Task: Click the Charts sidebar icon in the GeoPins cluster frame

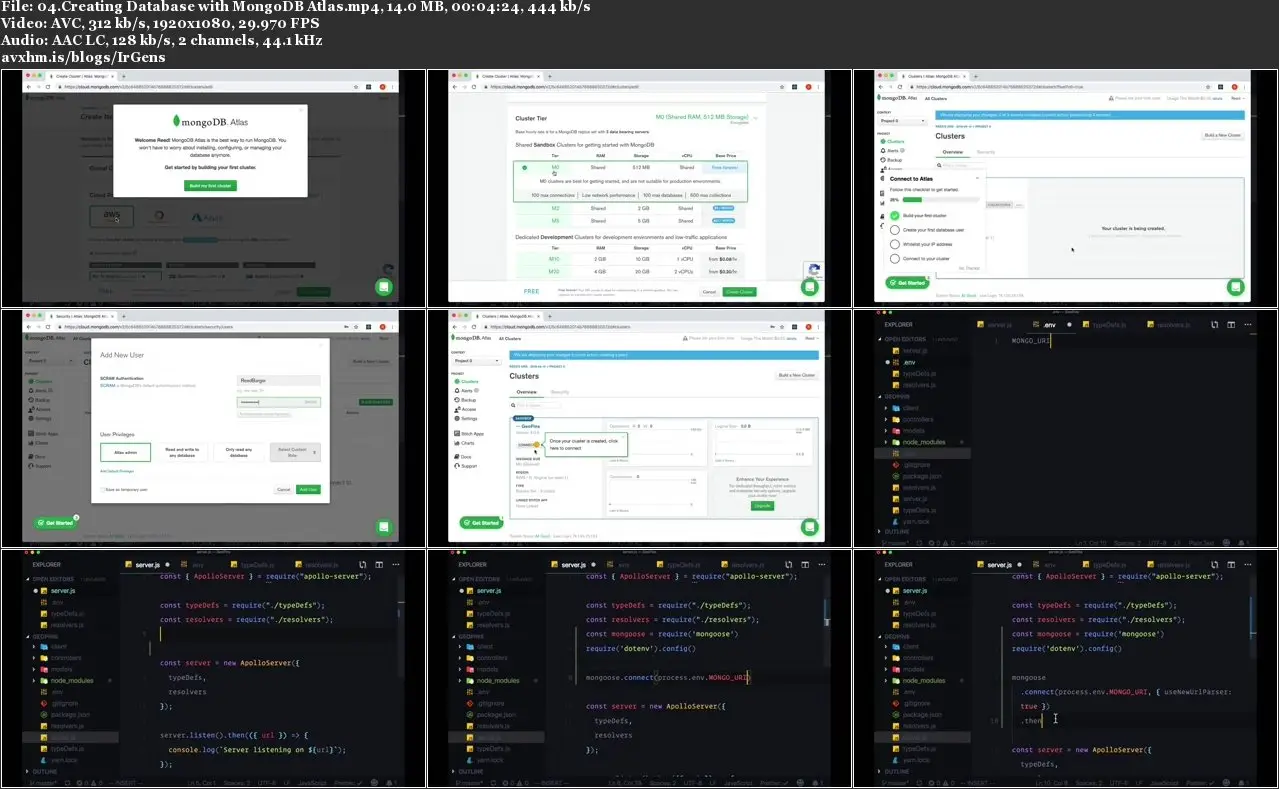Action: [x=456, y=443]
